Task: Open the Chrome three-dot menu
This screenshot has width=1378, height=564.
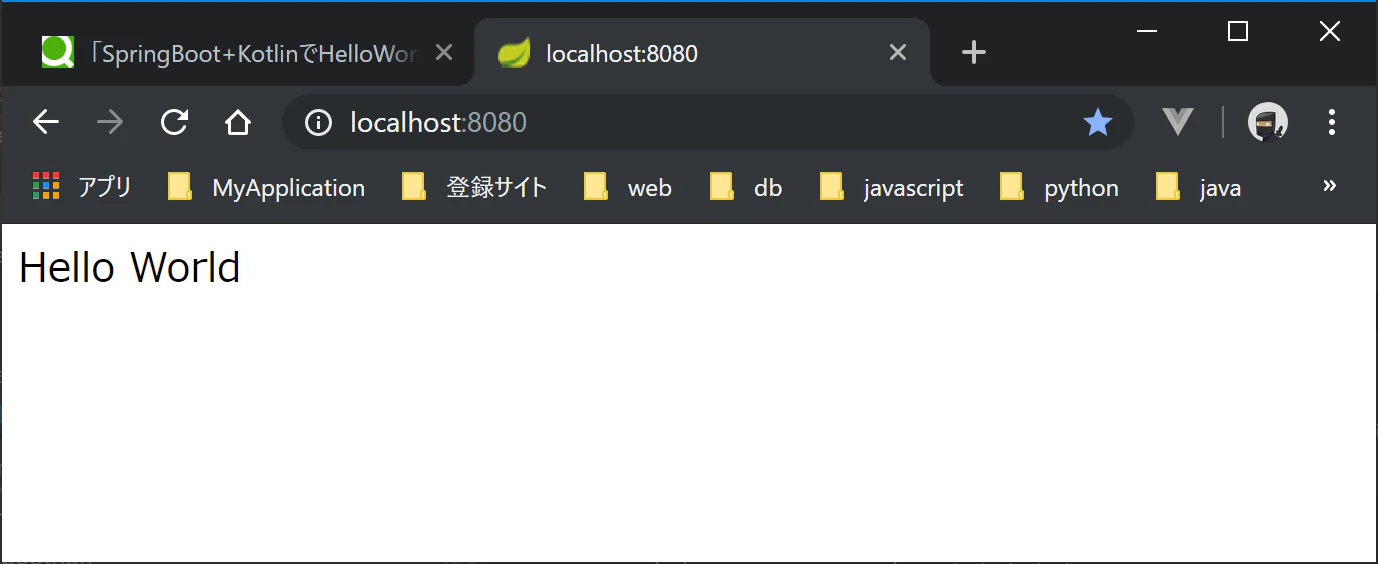Action: 1331,122
